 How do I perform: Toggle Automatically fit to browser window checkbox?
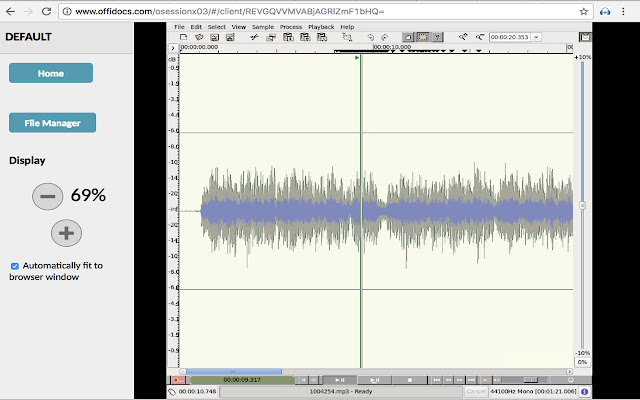(14, 266)
